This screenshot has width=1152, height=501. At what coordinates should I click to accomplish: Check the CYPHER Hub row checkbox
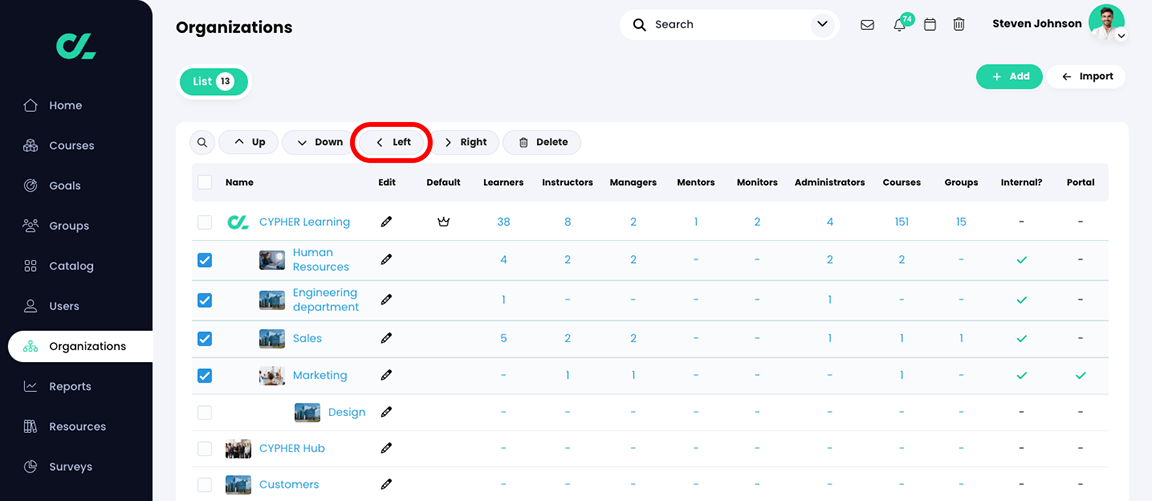(x=205, y=448)
